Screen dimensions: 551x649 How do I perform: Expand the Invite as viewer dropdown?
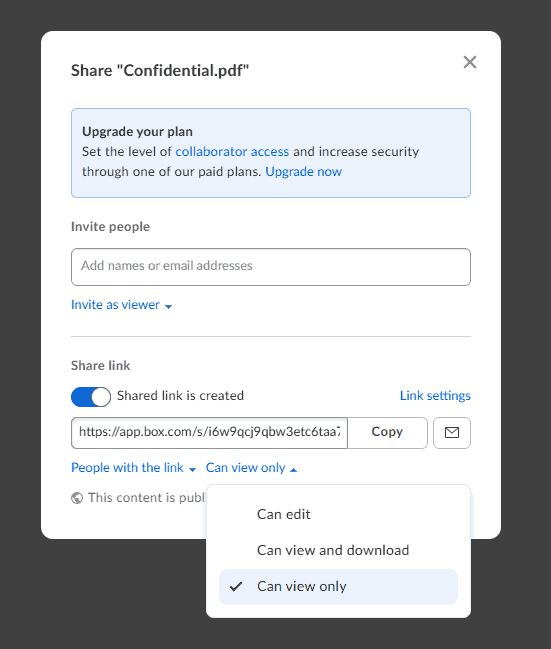point(121,305)
